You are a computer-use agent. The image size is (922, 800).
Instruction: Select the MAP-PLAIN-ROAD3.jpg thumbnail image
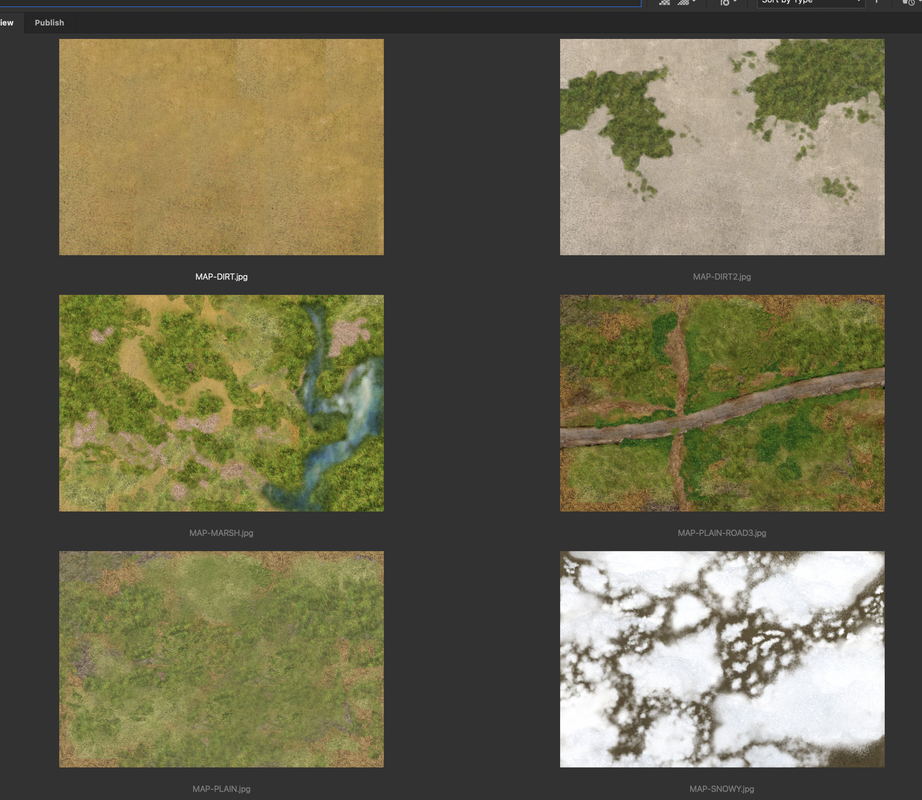point(722,403)
